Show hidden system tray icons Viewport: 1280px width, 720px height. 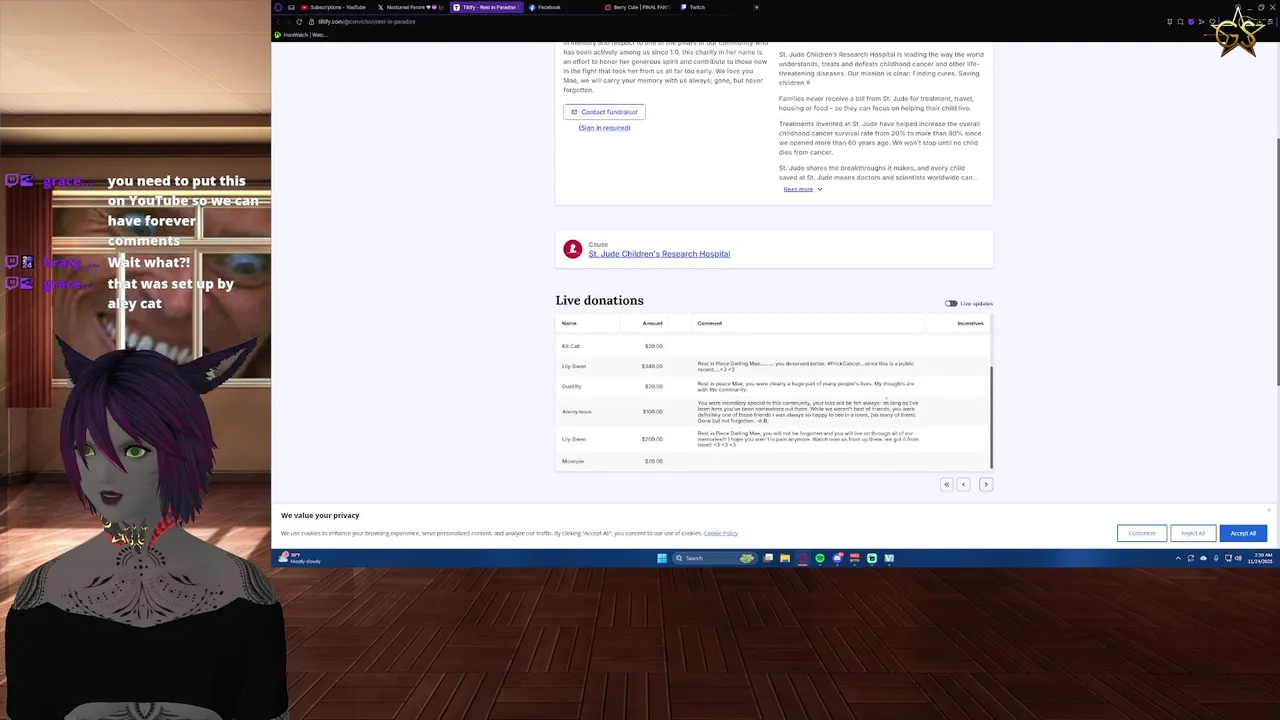[x=1178, y=558]
